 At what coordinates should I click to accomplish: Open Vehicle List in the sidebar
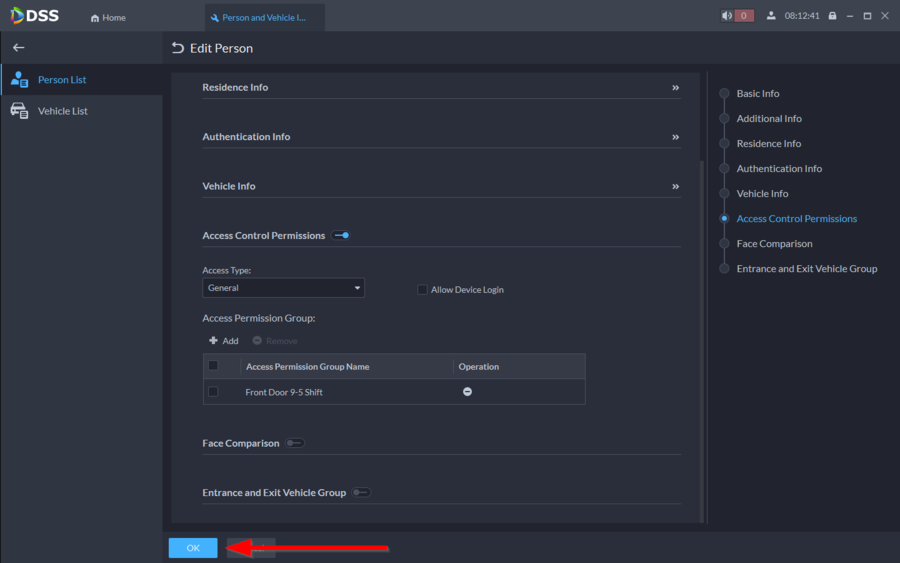(x=62, y=111)
